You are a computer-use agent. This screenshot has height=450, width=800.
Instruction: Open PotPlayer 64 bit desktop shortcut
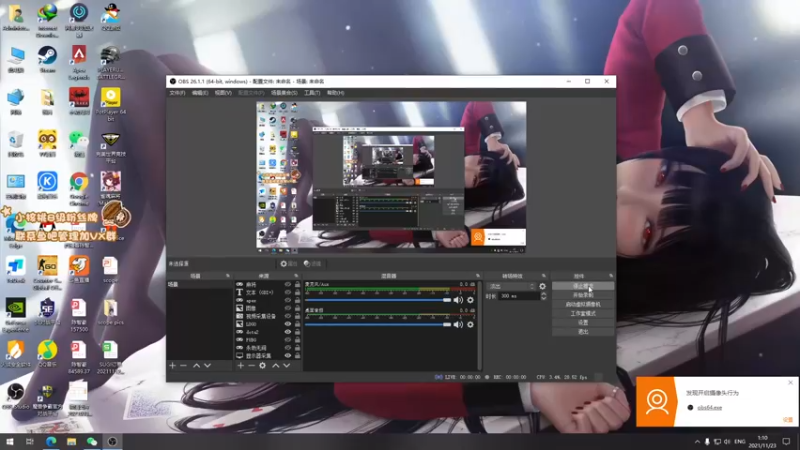(x=110, y=104)
